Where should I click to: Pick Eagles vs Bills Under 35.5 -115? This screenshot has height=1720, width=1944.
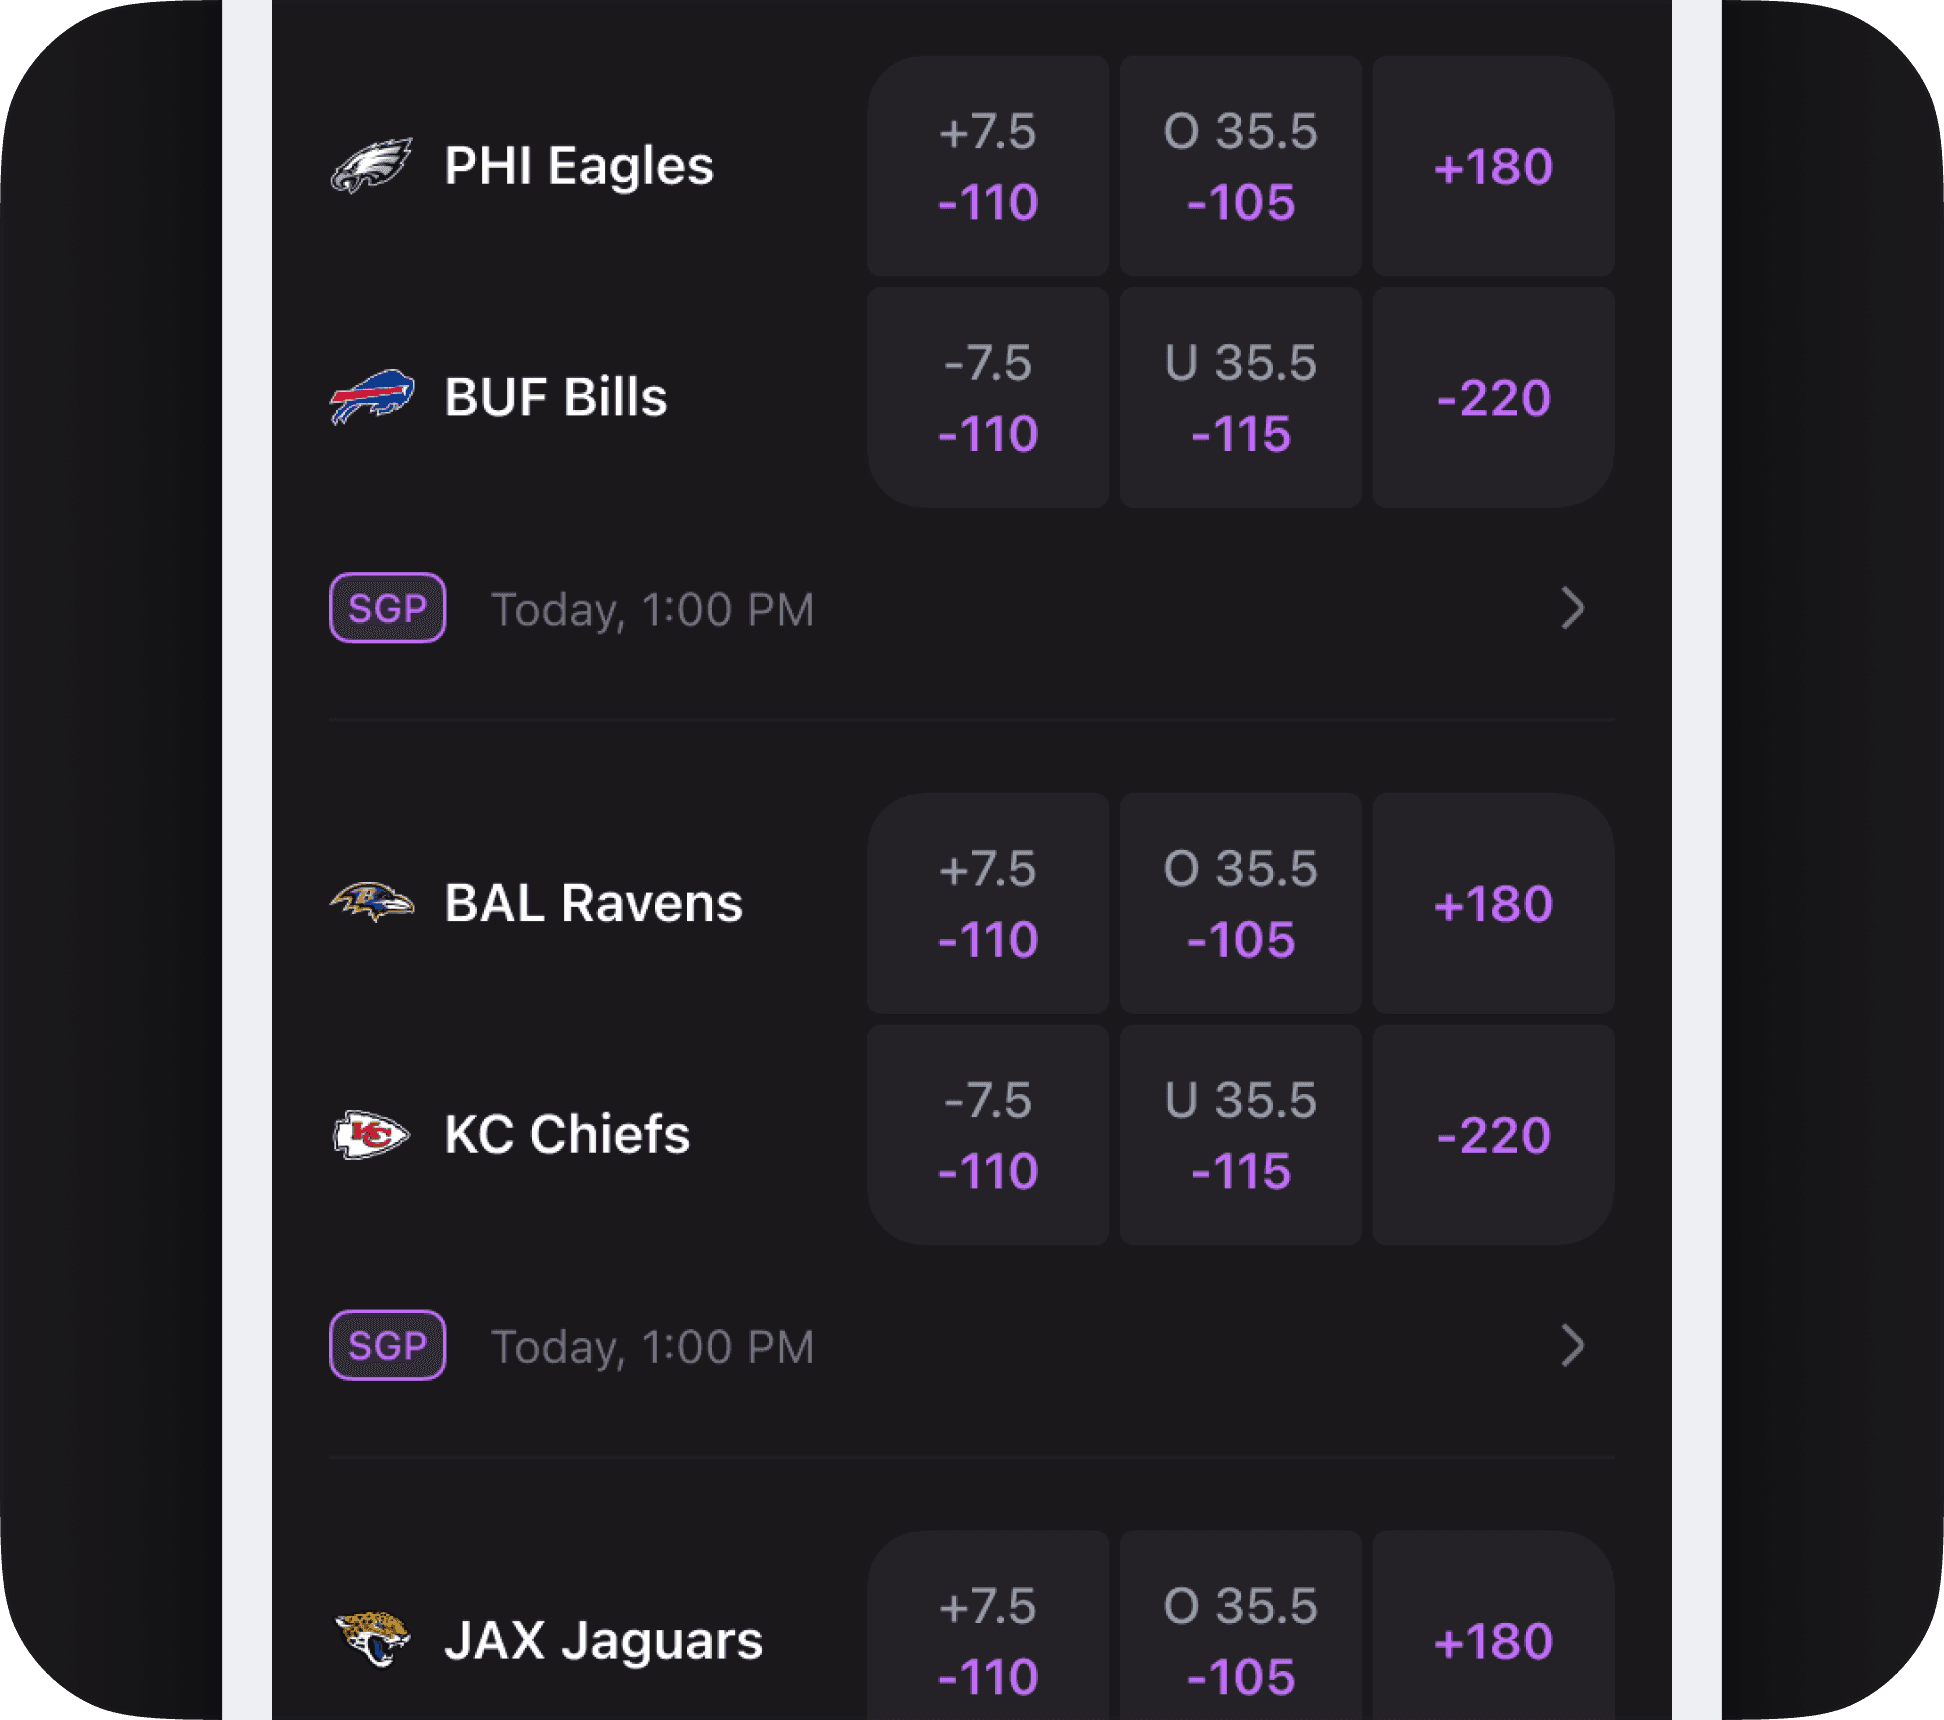[x=1241, y=397]
